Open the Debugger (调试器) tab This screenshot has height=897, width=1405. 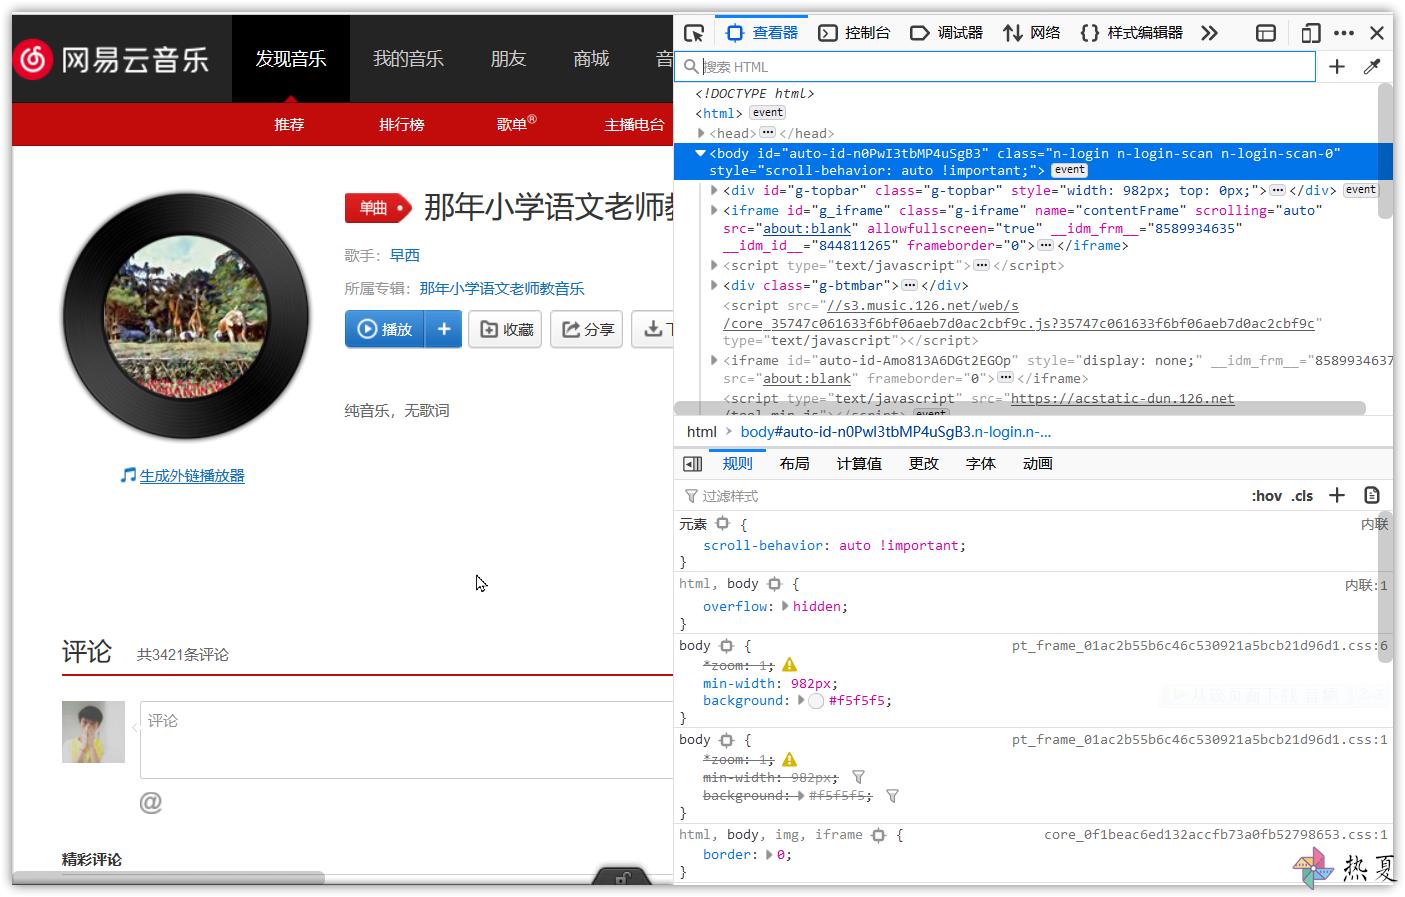coord(946,33)
